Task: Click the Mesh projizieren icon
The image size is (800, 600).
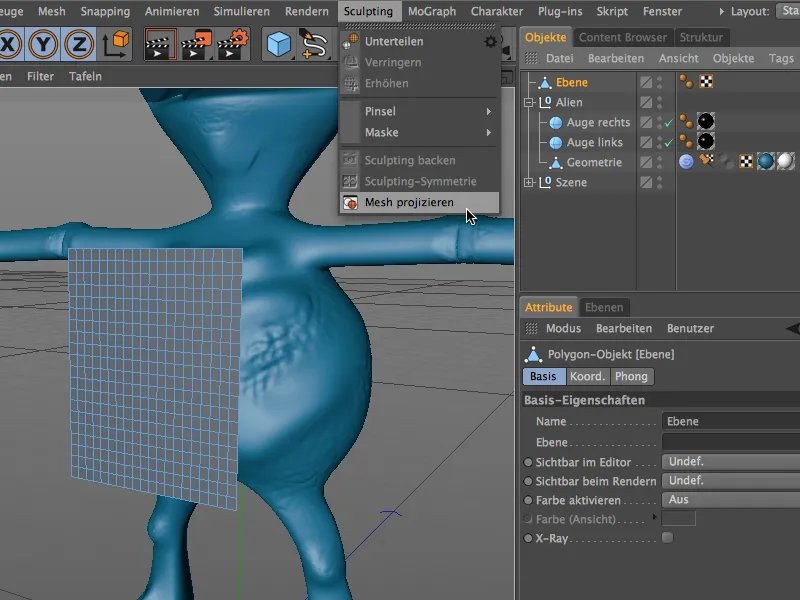Action: pos(350,203)
